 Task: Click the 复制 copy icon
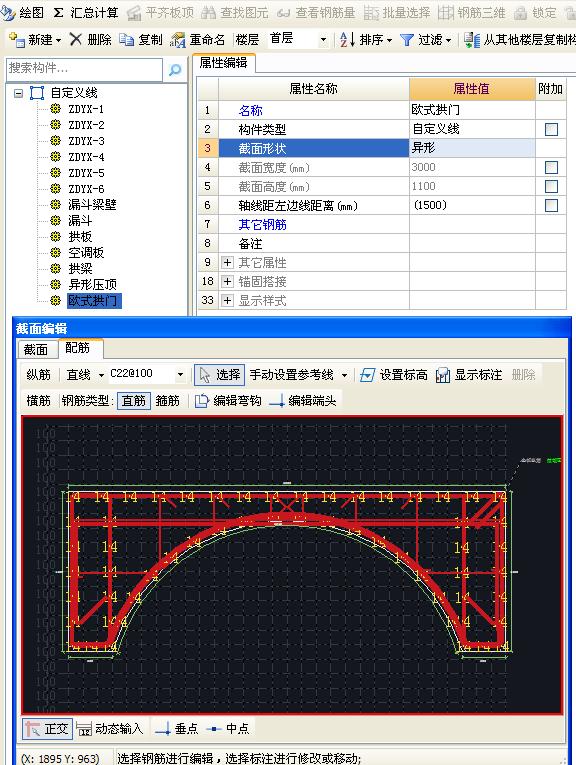[x=126, y=40]
